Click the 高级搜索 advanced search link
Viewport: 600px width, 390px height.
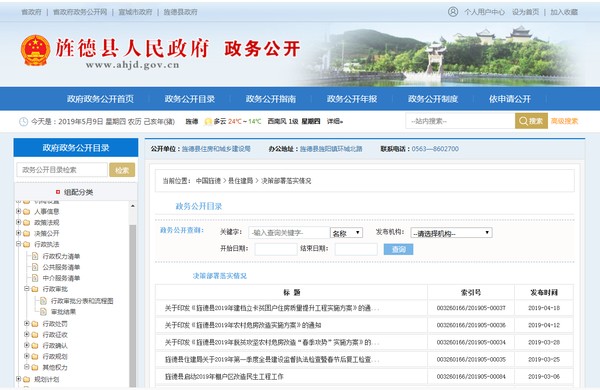click(564, 121)
